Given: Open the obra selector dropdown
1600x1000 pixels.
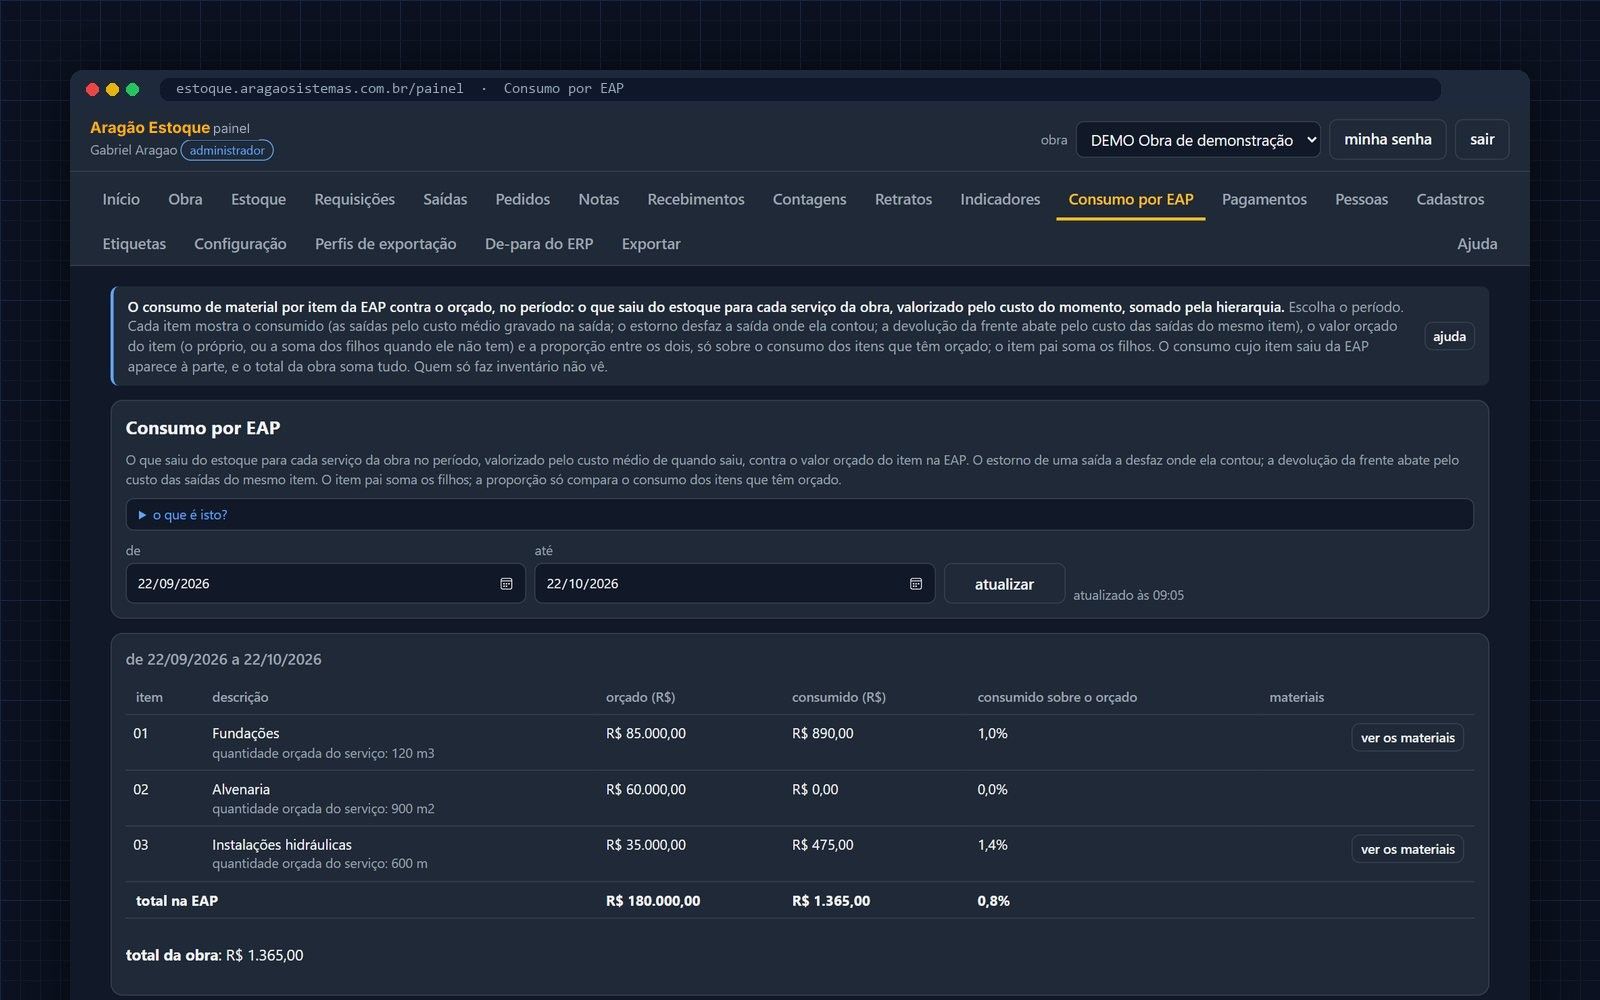Looking at the screenshot, I should pyautogui.click(x=1198, y=140).
